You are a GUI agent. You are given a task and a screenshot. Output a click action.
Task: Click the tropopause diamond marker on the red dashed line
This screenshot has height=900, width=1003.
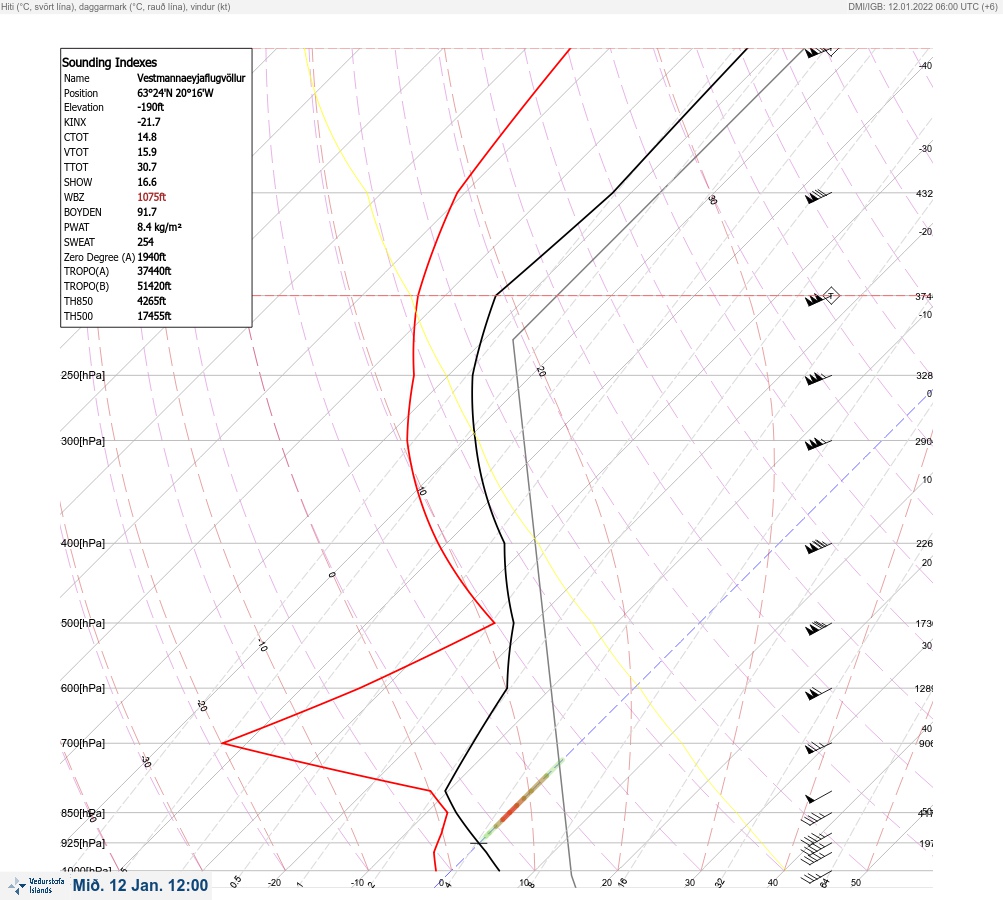pos(831,296)
